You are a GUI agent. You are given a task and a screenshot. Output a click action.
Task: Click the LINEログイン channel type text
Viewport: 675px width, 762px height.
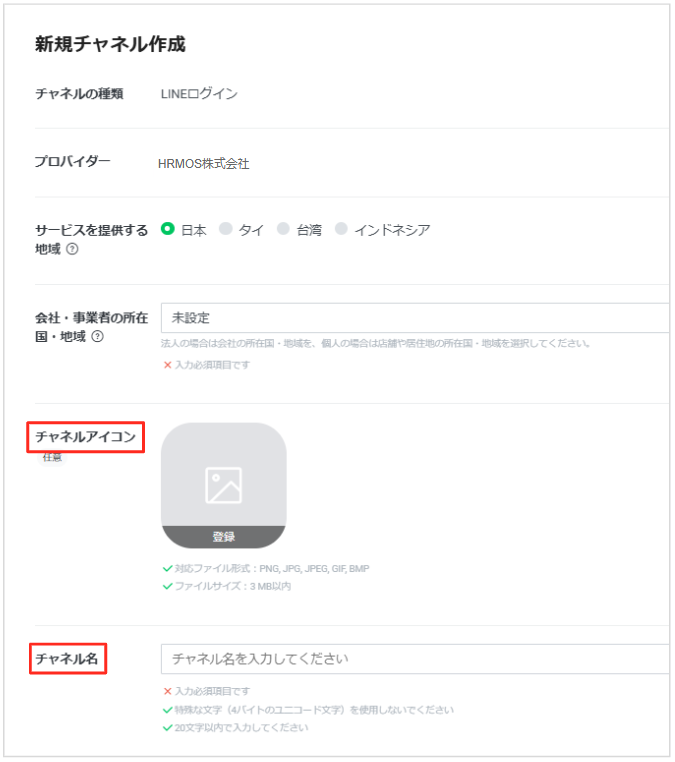[x=199, y=95]
